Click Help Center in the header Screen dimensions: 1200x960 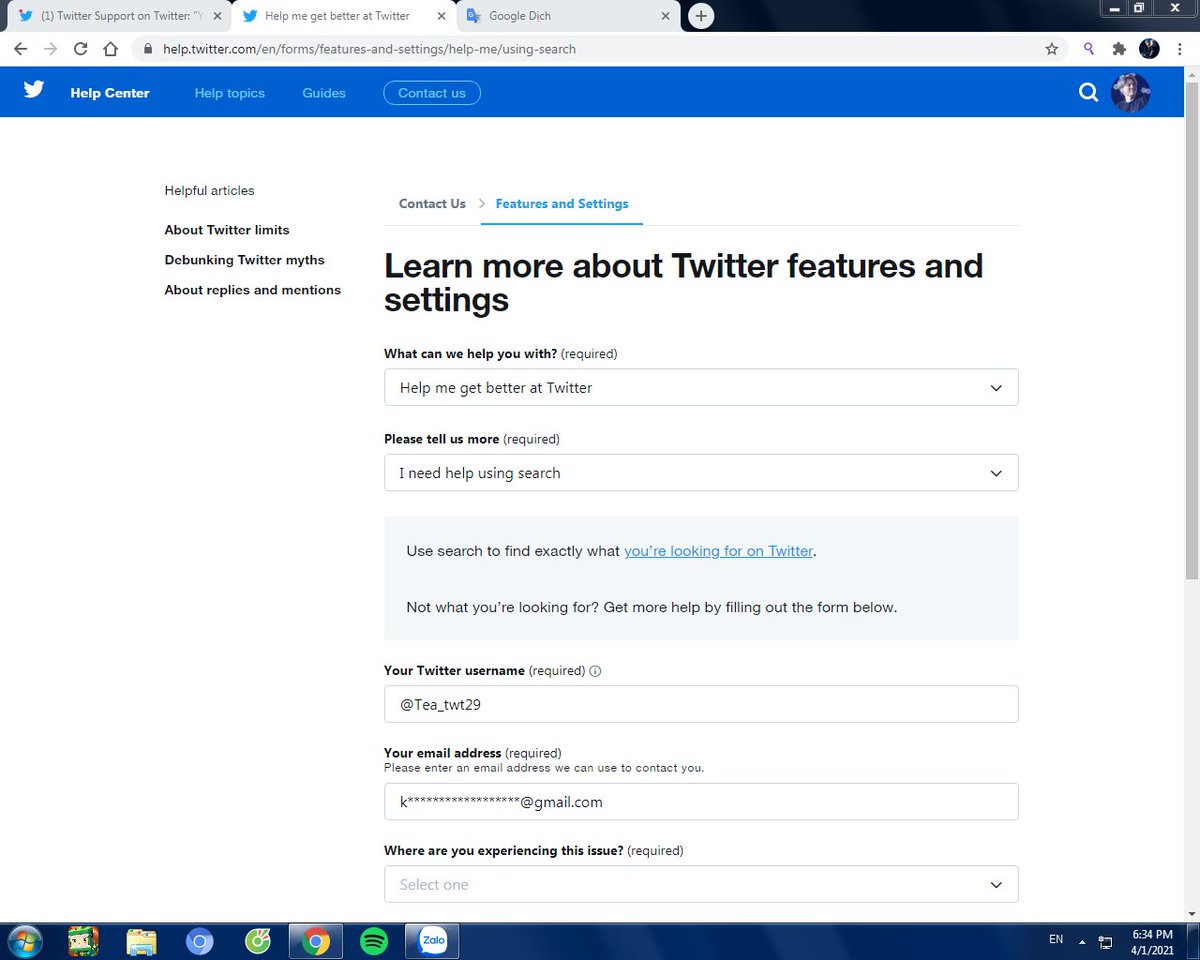(x=110, y=93)
